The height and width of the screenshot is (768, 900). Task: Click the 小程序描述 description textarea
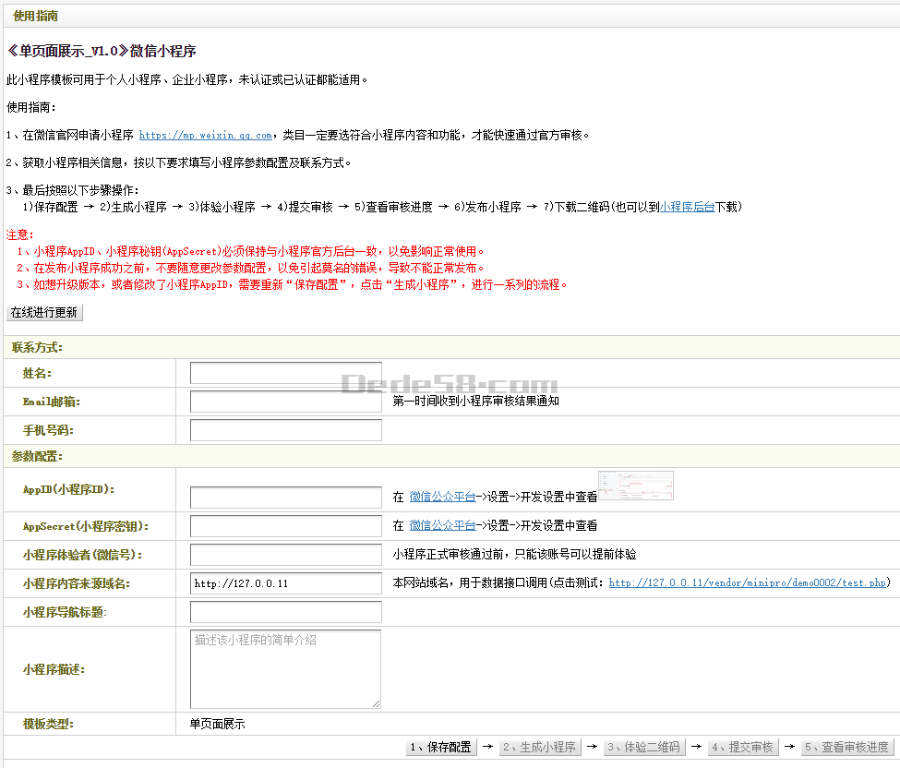[x=283, y=670]
